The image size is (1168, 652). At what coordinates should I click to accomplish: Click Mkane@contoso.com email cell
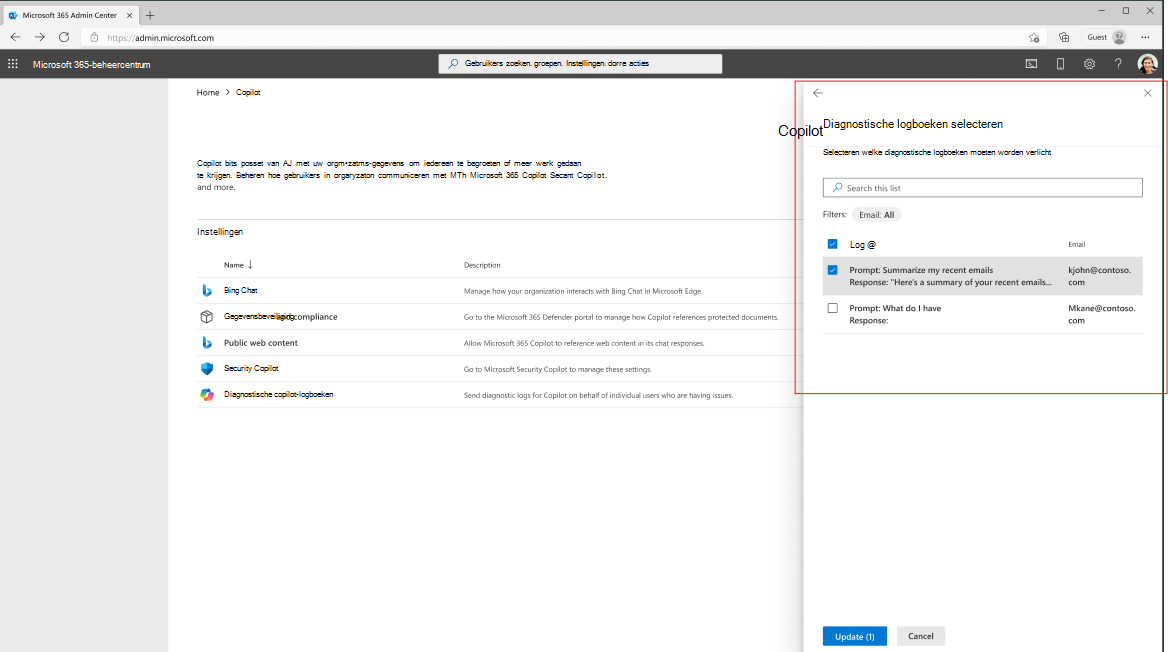click(x=1102, y=314)
